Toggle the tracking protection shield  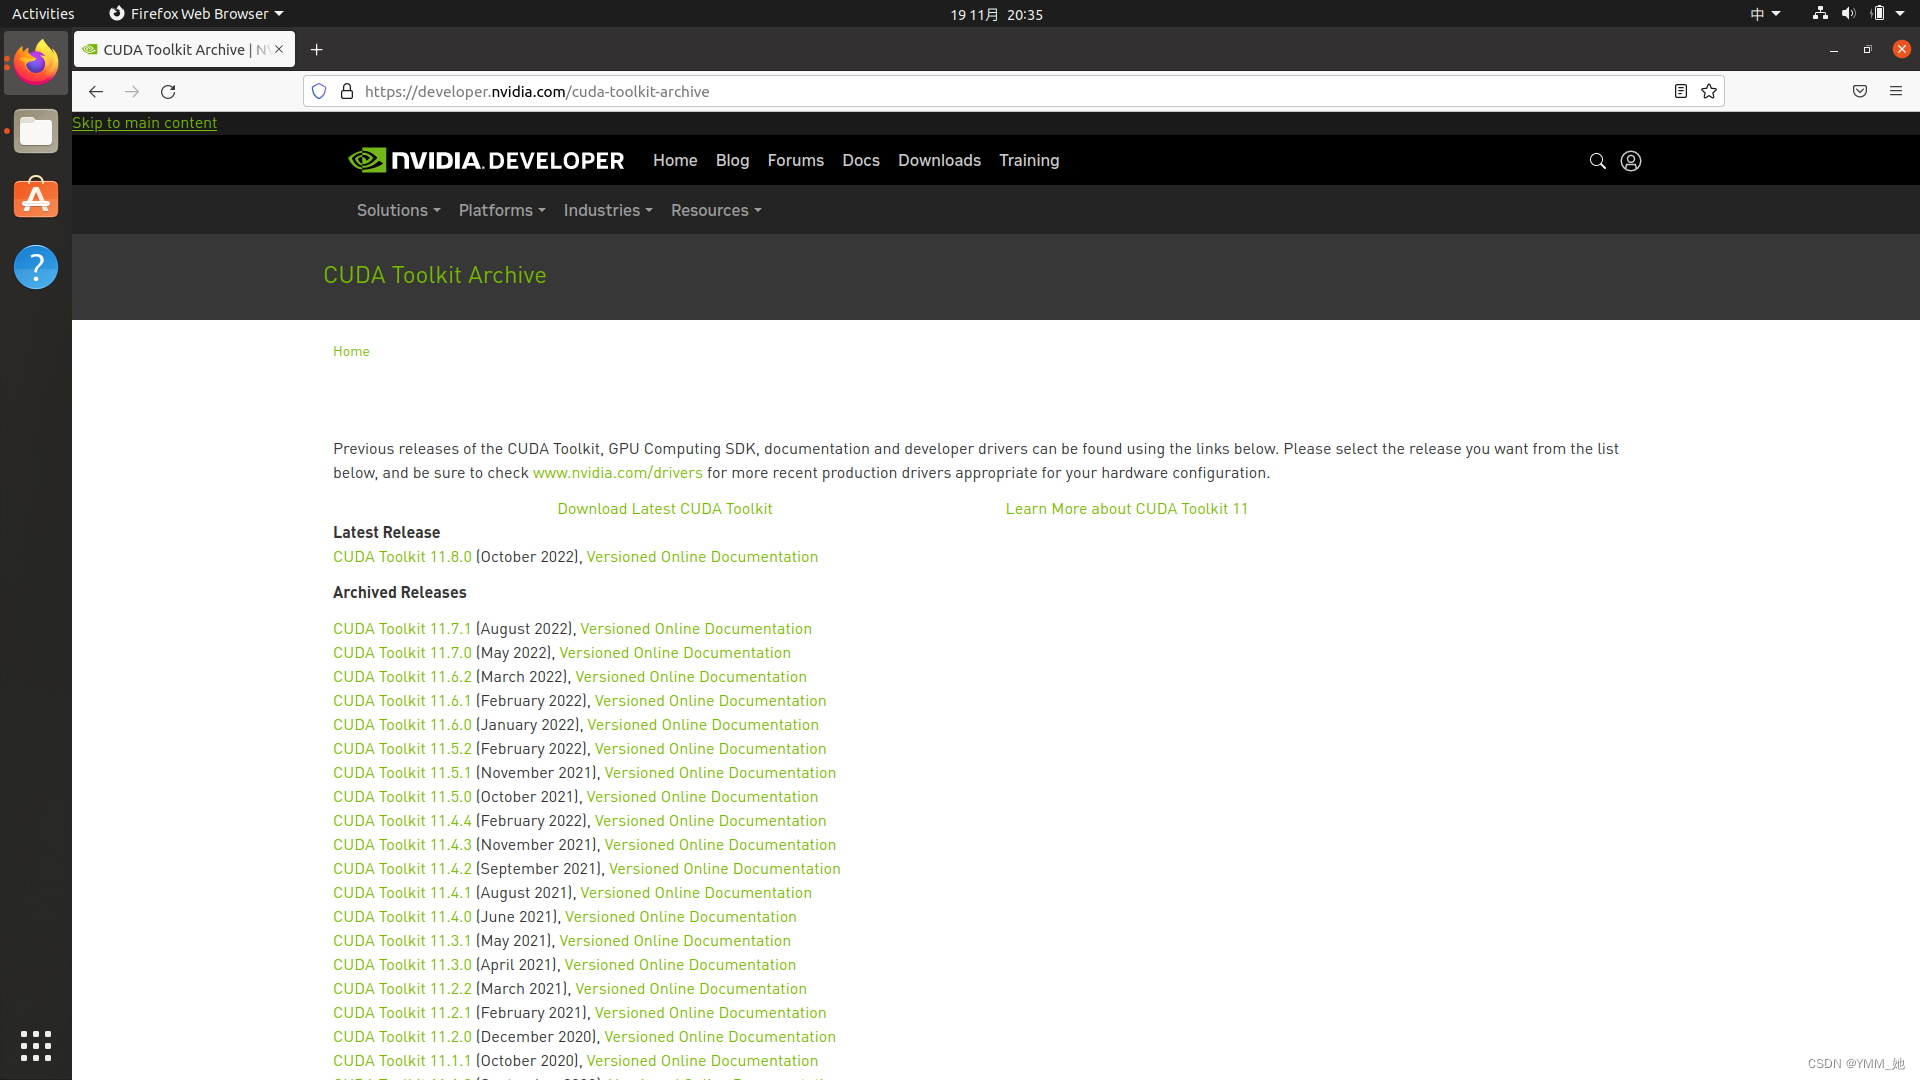pos(318,90)
